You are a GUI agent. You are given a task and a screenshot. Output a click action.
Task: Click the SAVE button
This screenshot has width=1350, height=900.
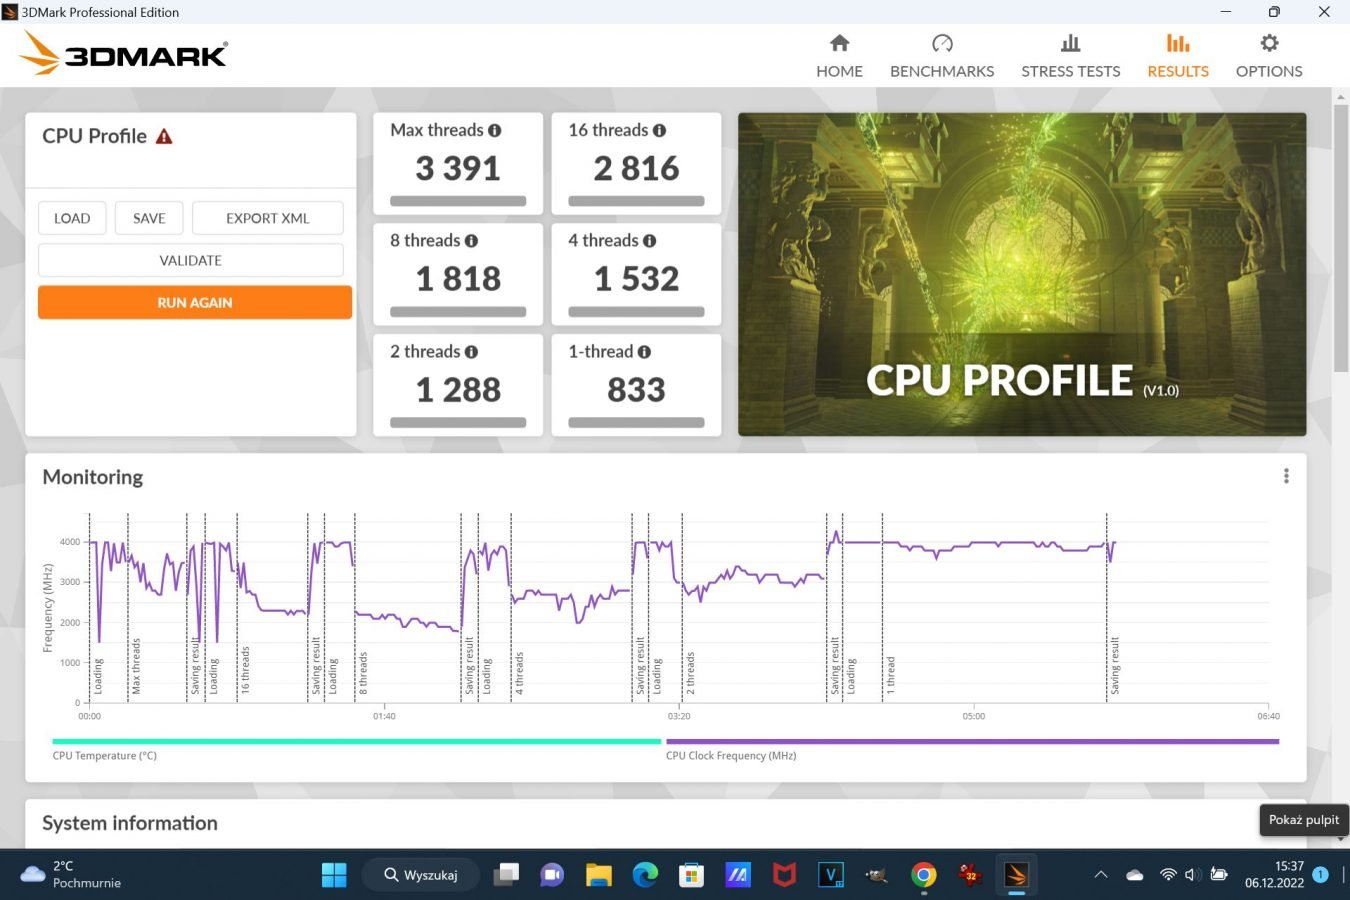point(149,218)
